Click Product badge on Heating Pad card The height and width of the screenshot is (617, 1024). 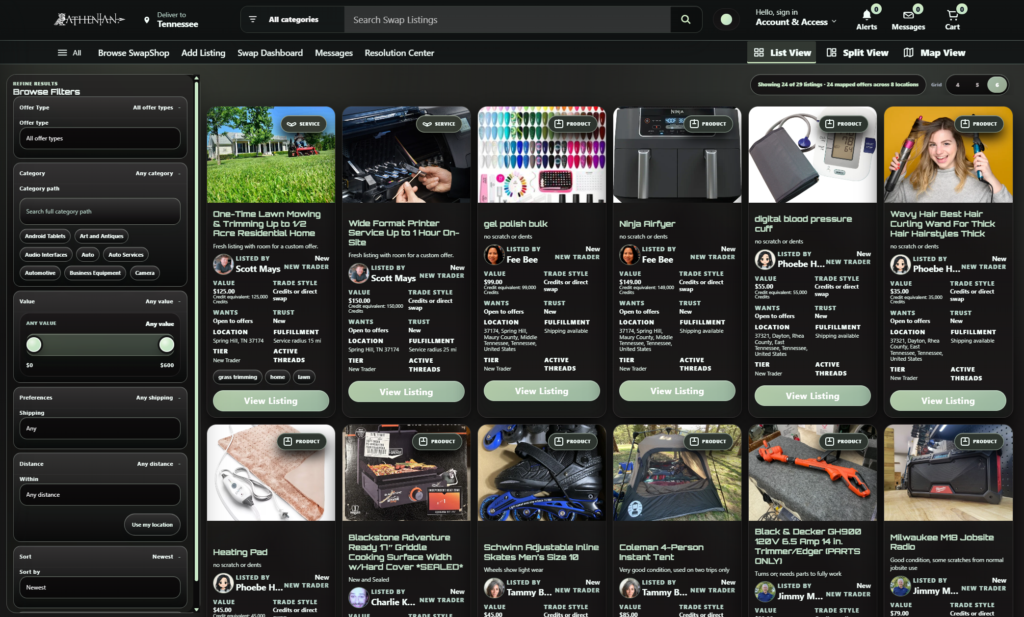[301, 441]
